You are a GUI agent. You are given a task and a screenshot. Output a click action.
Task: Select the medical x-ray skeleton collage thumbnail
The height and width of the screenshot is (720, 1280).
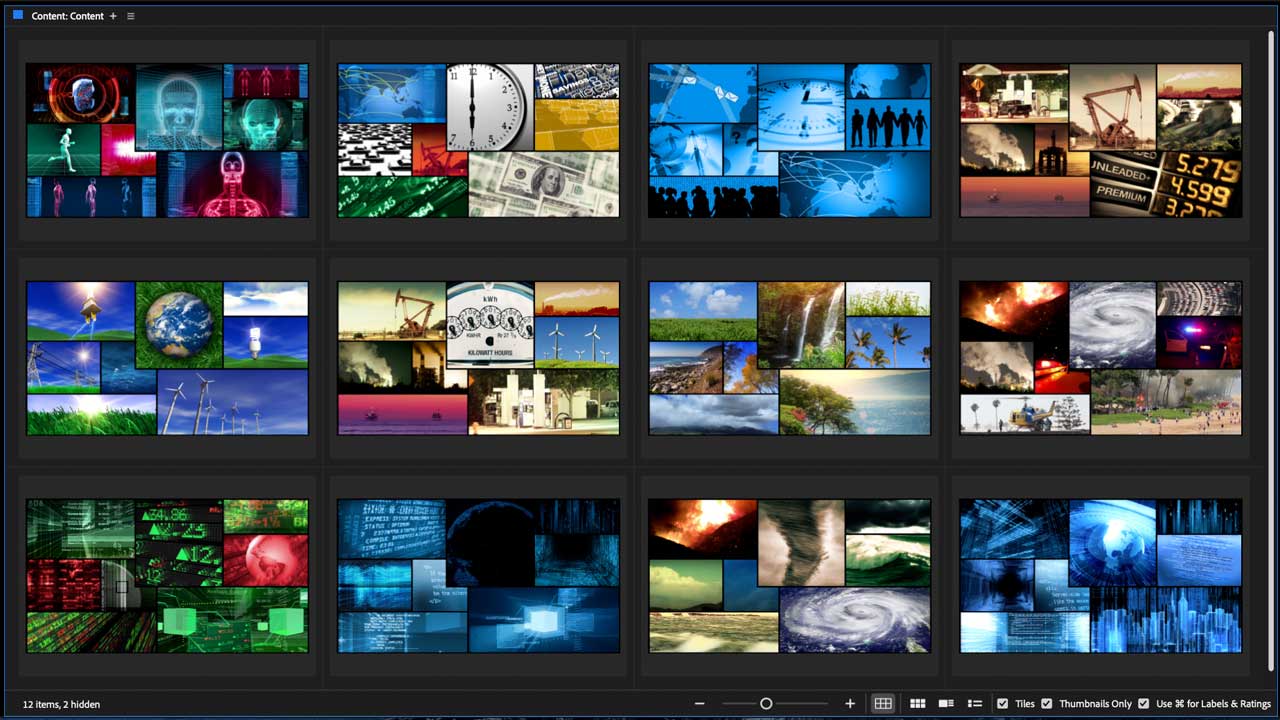tap(167, 140)
